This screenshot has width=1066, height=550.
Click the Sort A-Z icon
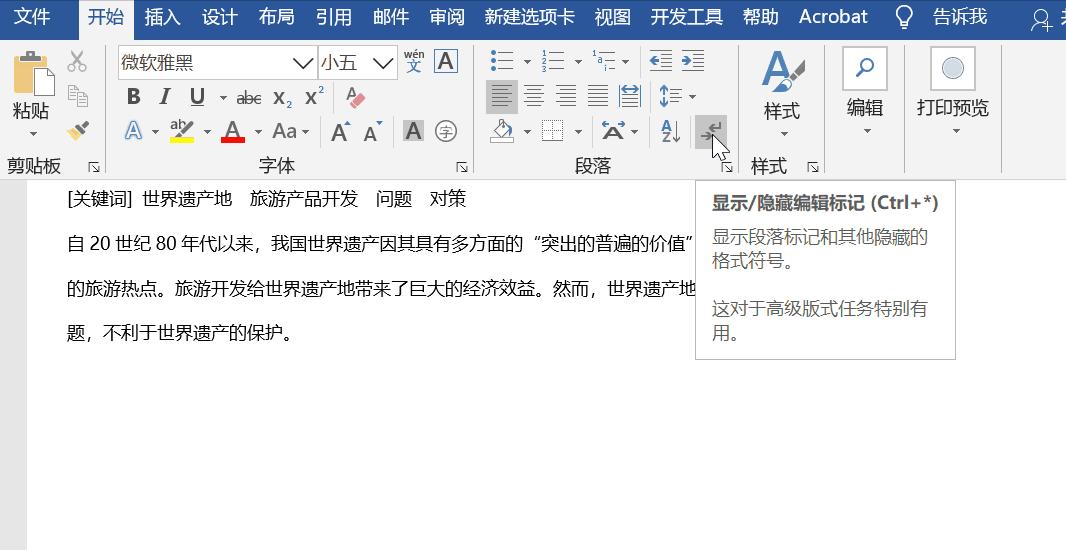point(670,131)
